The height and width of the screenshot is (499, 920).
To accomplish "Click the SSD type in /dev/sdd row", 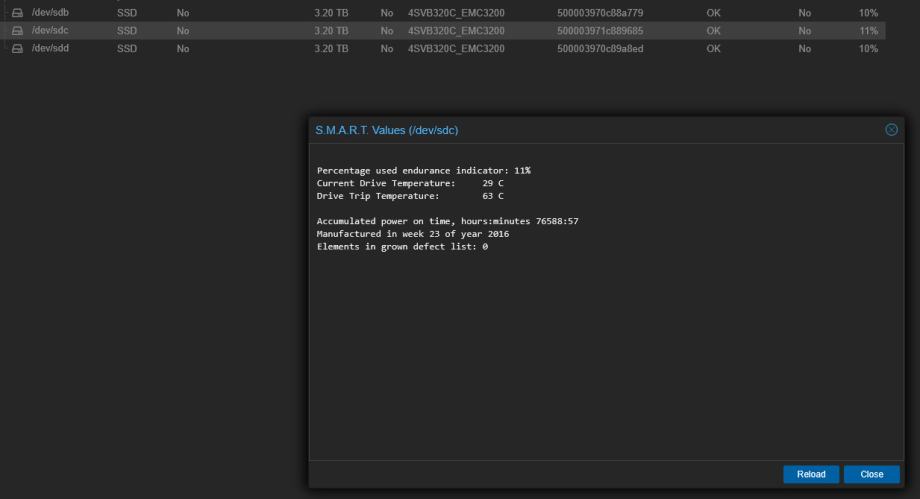I will click(x=127, y=49).
